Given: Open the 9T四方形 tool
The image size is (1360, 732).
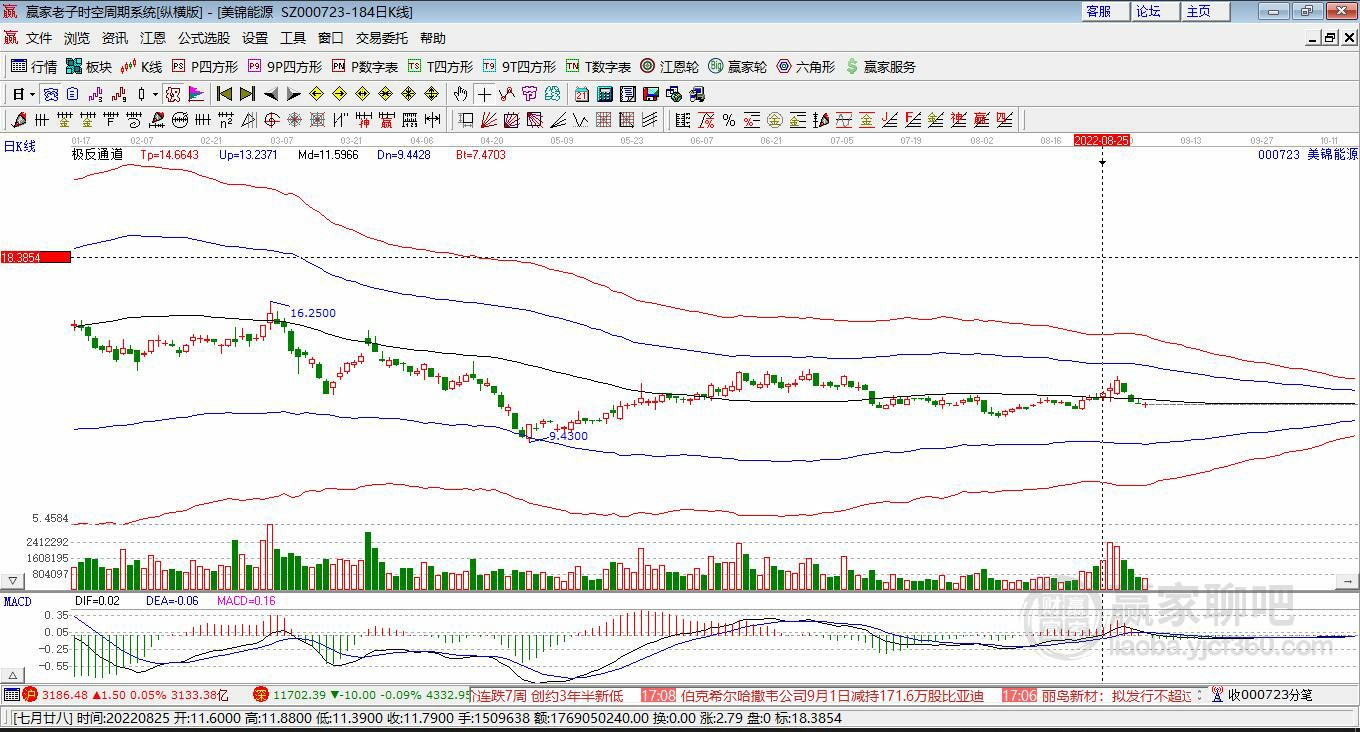Looking at the screenshot, I should (519, 67).
